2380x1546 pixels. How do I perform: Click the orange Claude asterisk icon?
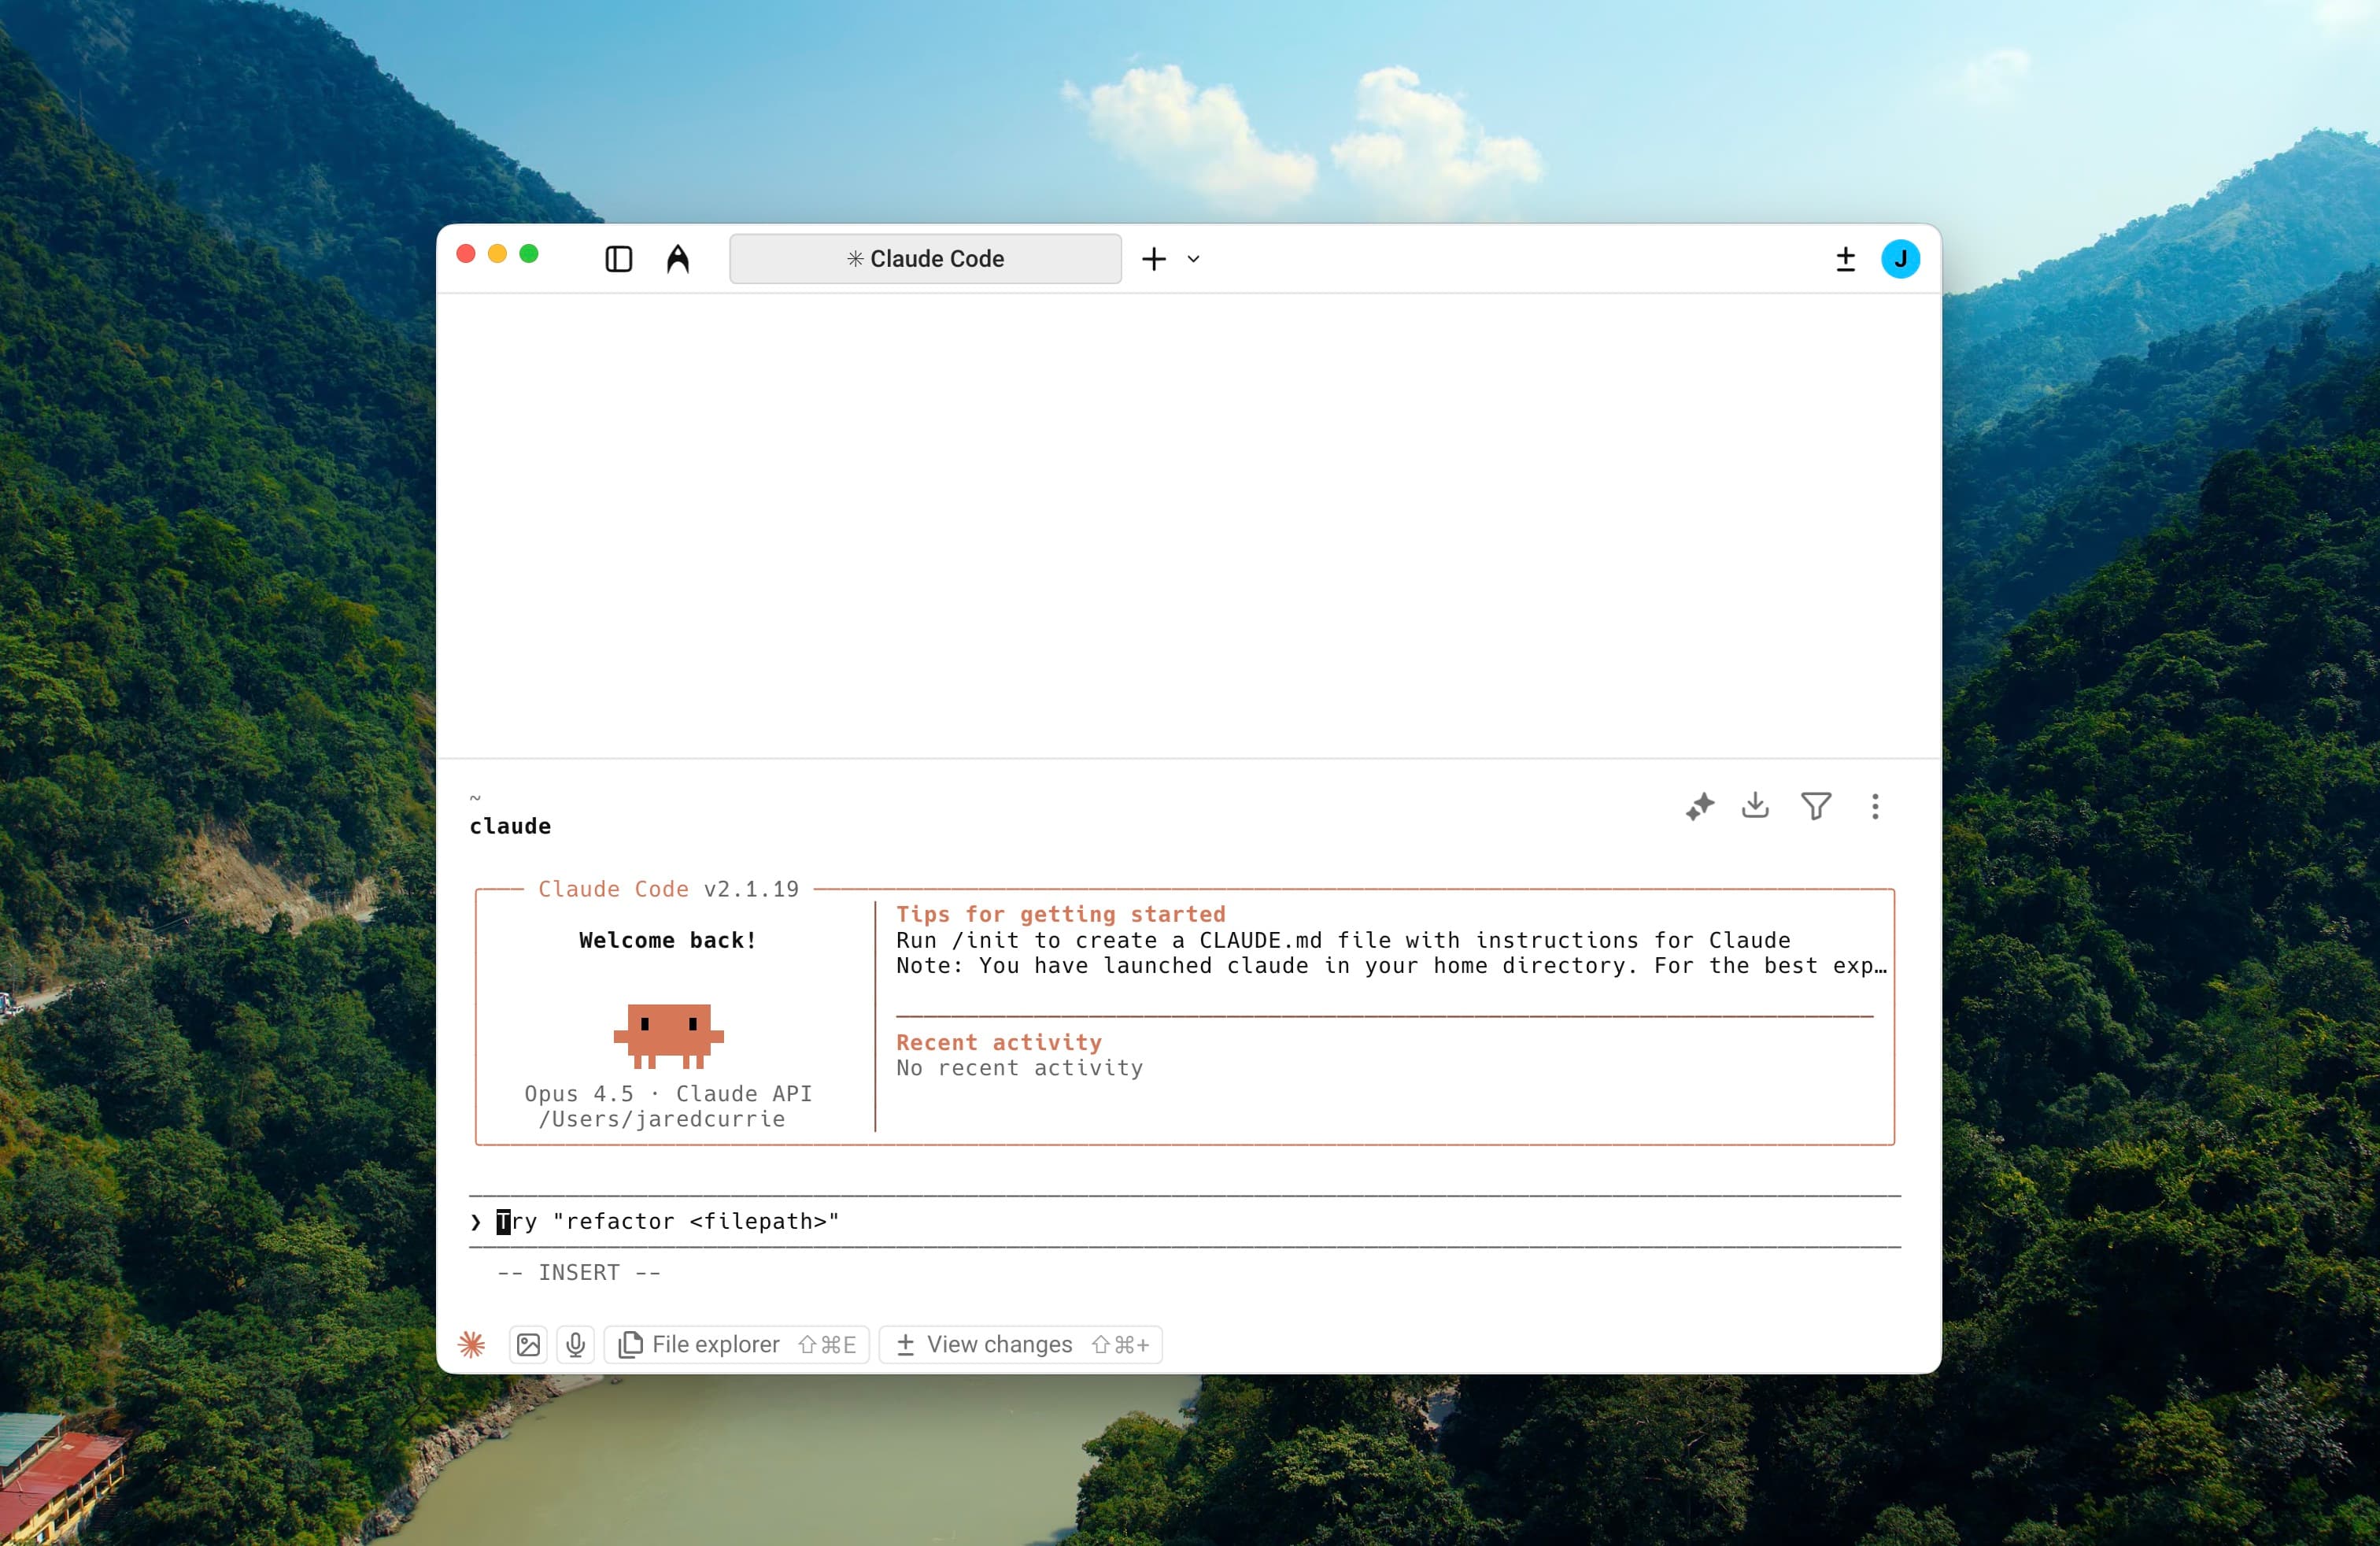(x=472, y=1344)
